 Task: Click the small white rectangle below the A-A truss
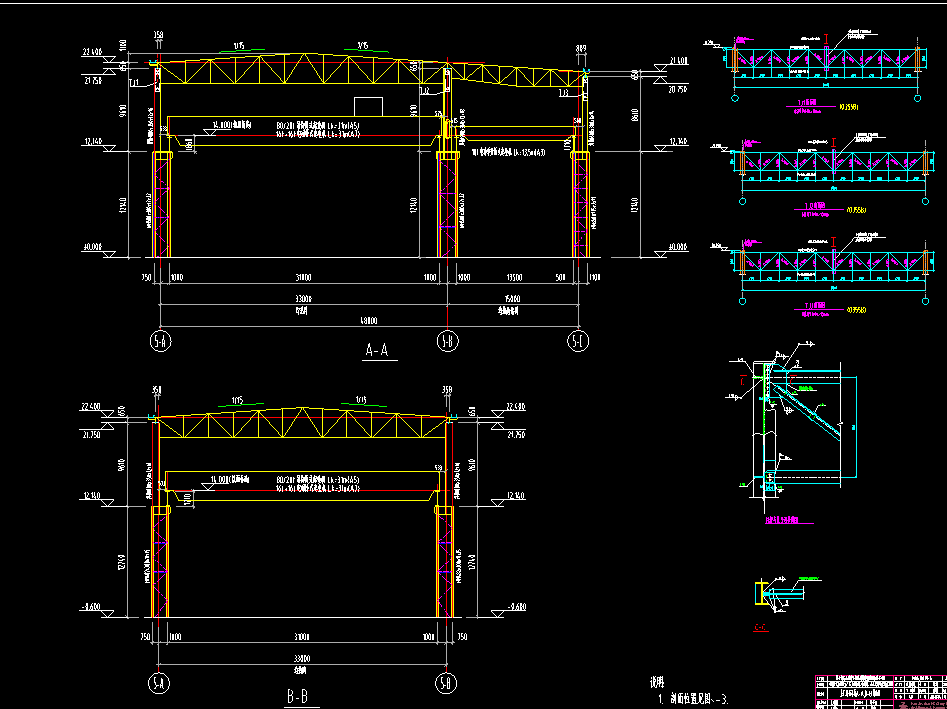[368, 106]
